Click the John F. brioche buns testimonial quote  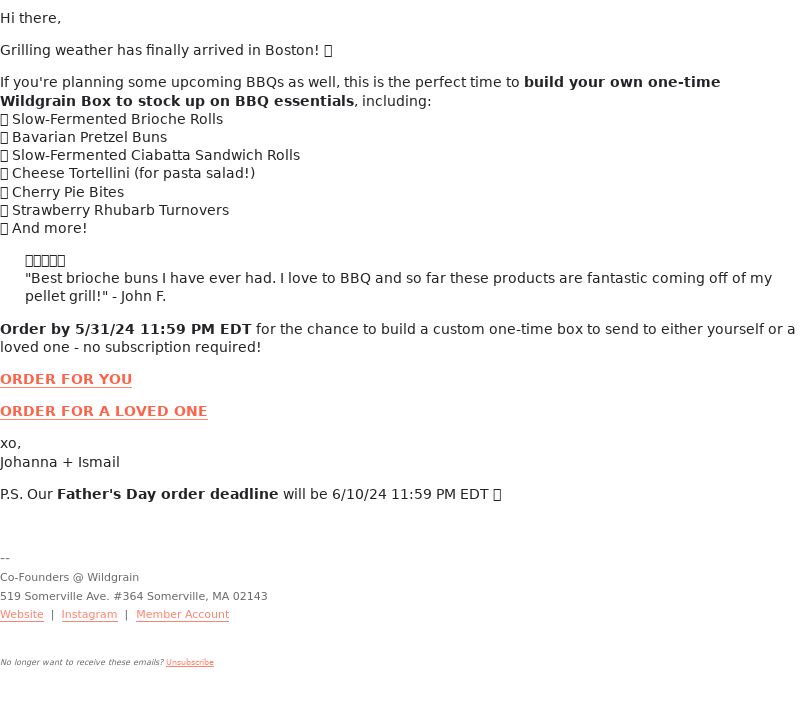398,287
